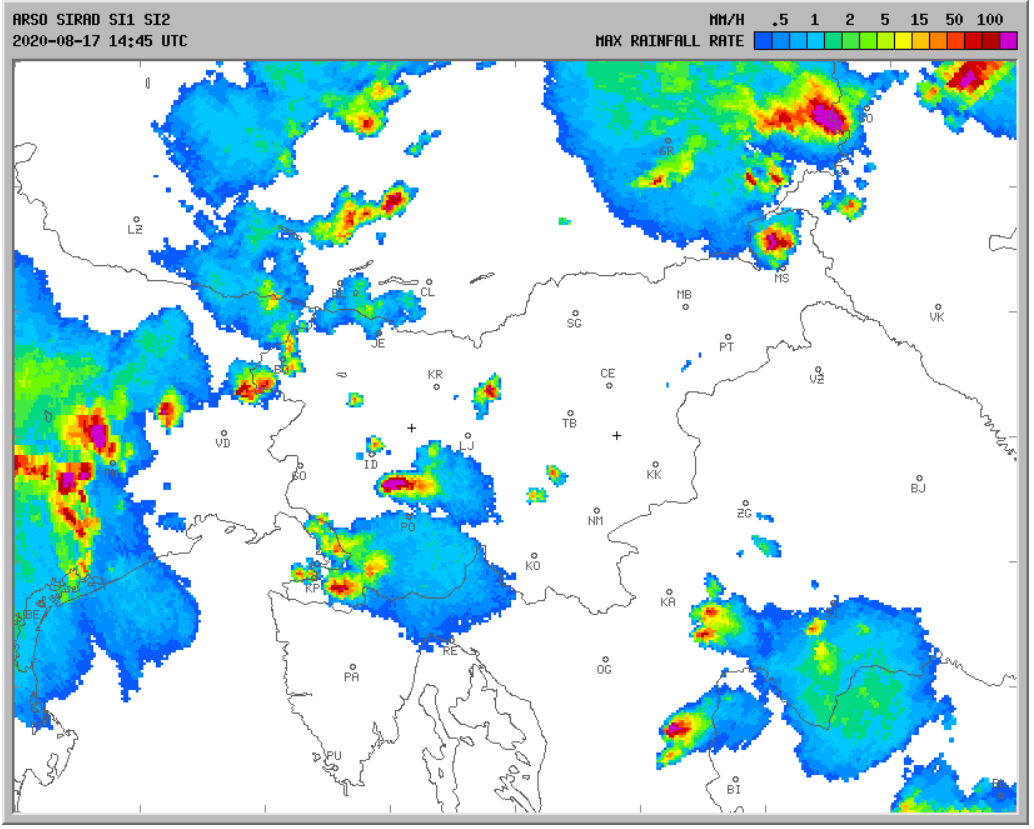Click the PA city marker in Istria
Image resolution: width=1034 pixels, height=829 pixels.
(352, 666)
